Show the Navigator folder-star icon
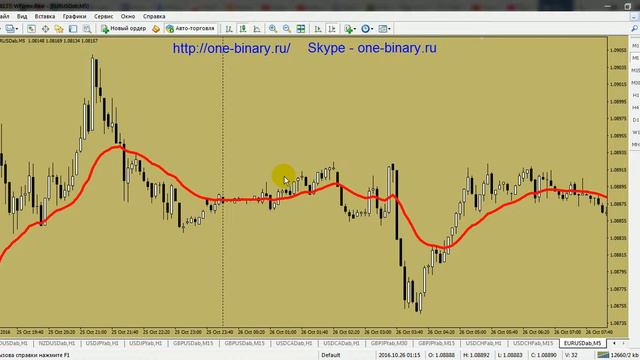Image resolution: width=640 pixels, height=360 pixels. [59, 29]
